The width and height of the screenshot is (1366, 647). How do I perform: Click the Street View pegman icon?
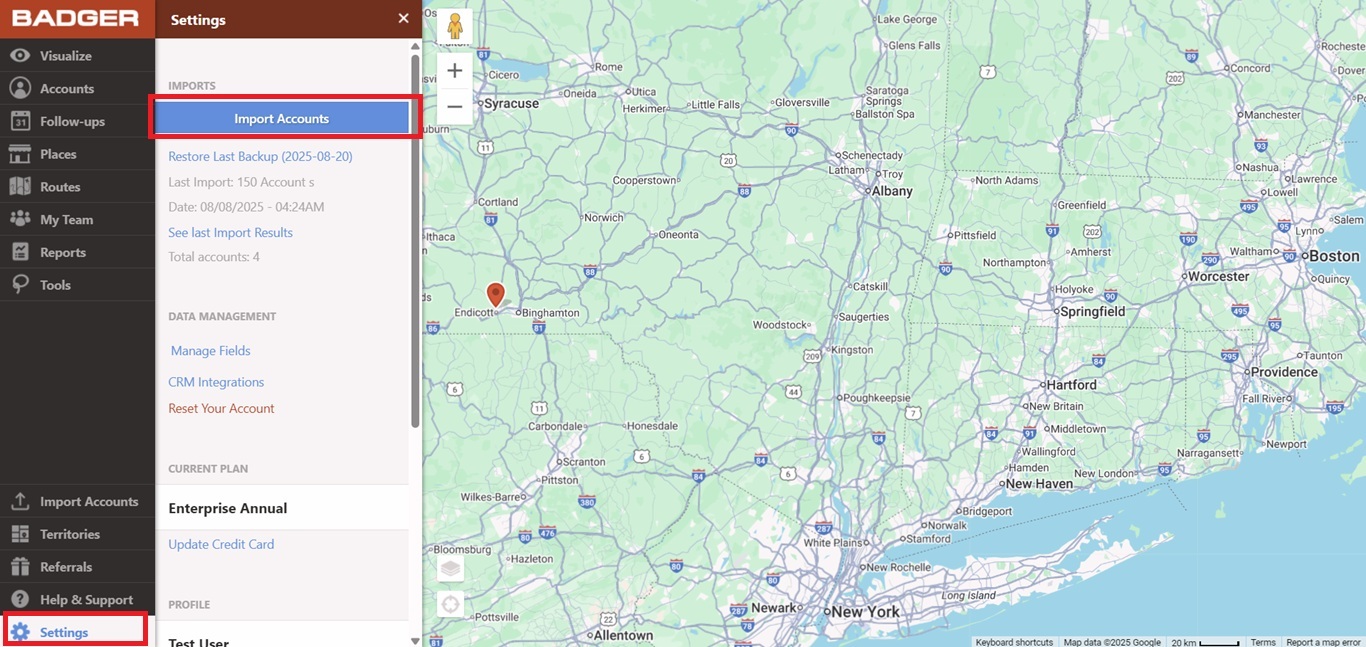coord(455,26)
